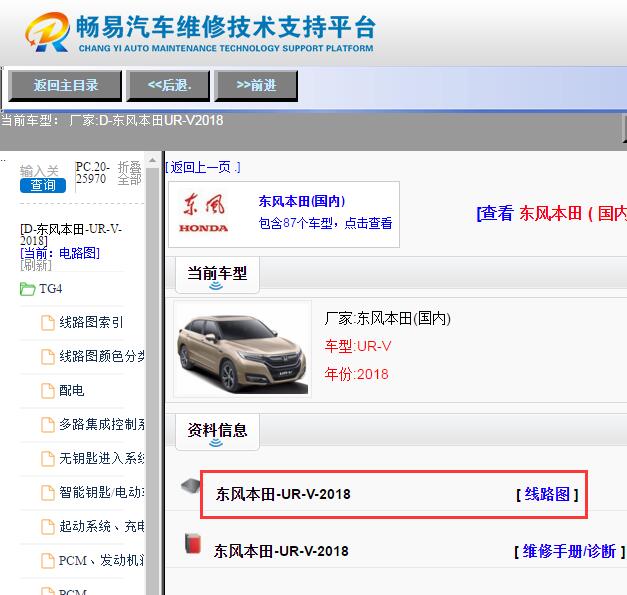Select 厂家:东风本田(国内) text

[x=387, y=318]
